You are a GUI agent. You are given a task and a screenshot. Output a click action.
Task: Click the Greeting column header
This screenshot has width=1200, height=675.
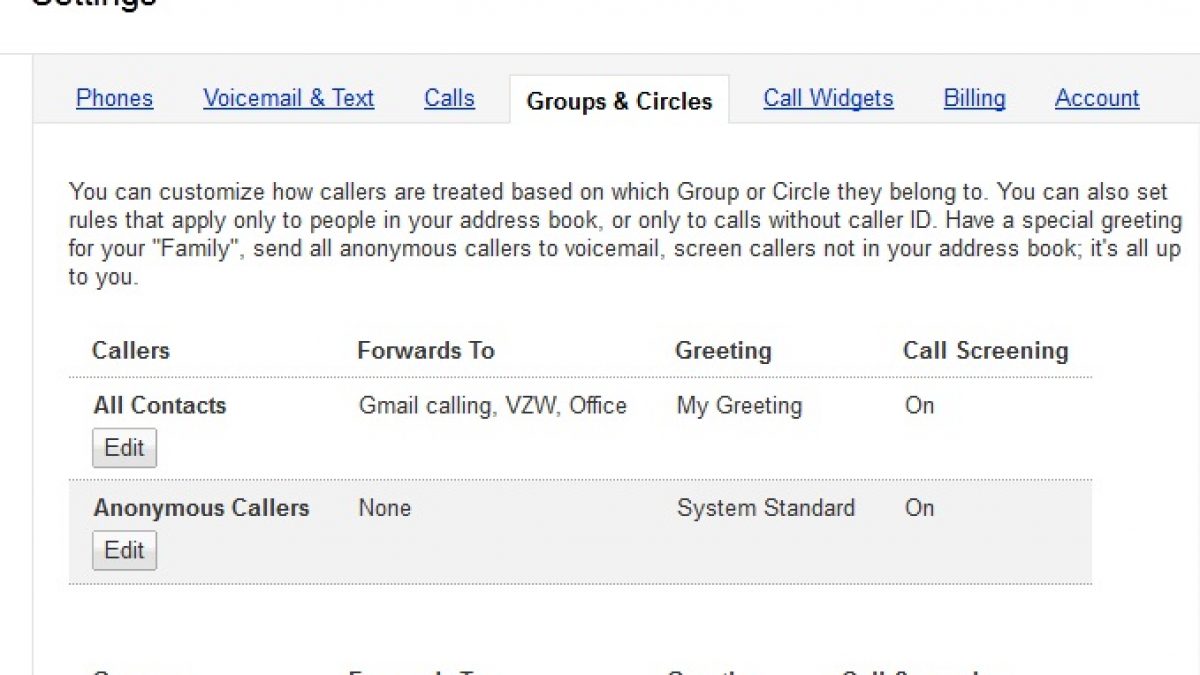tap(723, 351)
